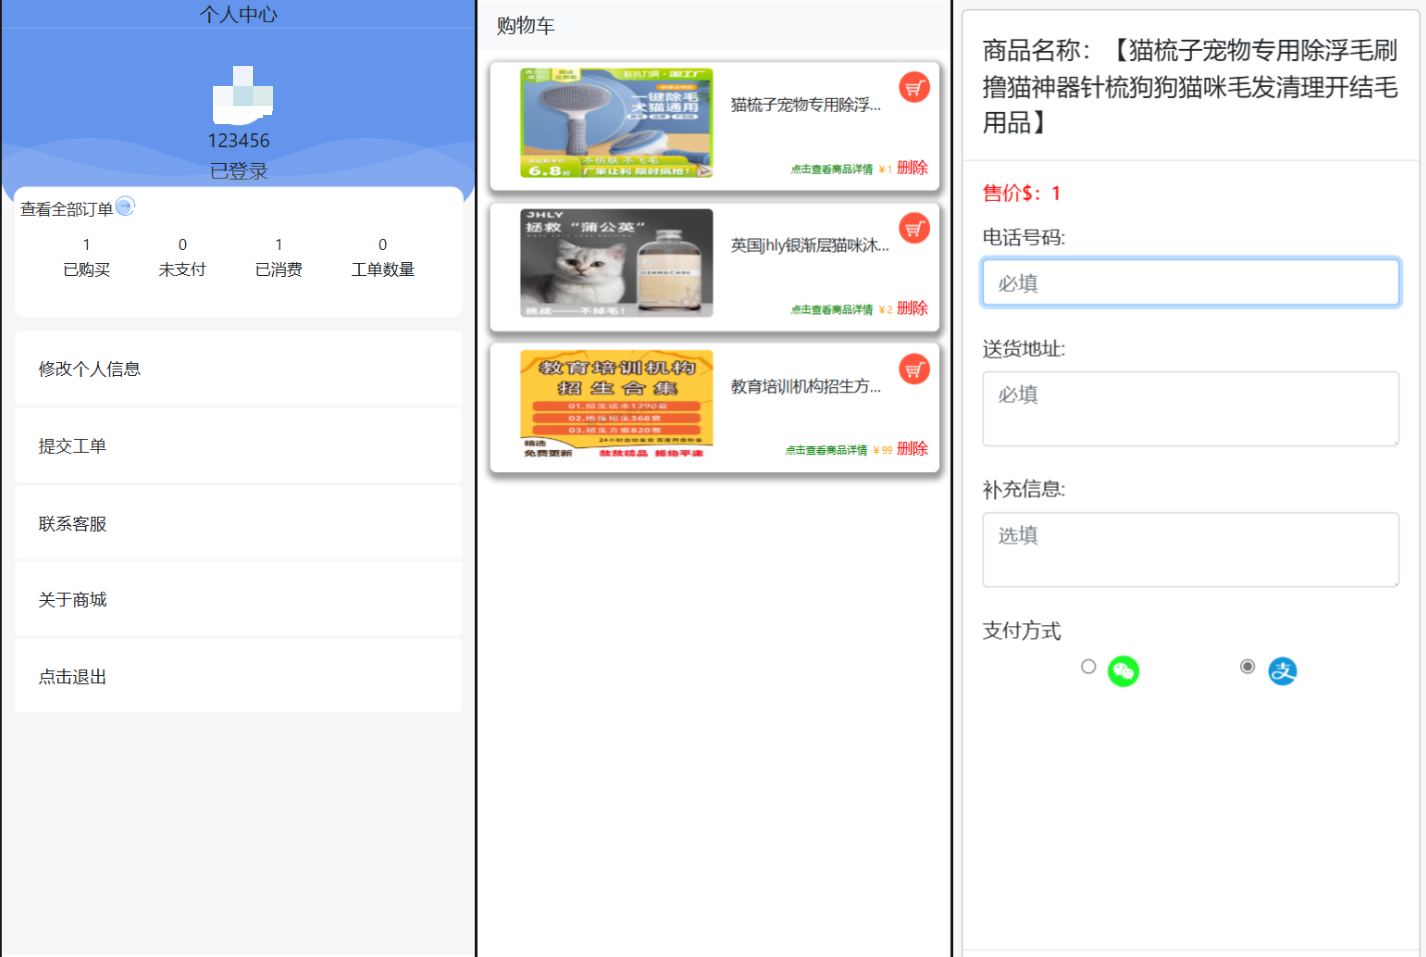This screenshot has height=957, width=1426.
Task: Focus the 电话号码 input field
Action: tap(1190, 283)
